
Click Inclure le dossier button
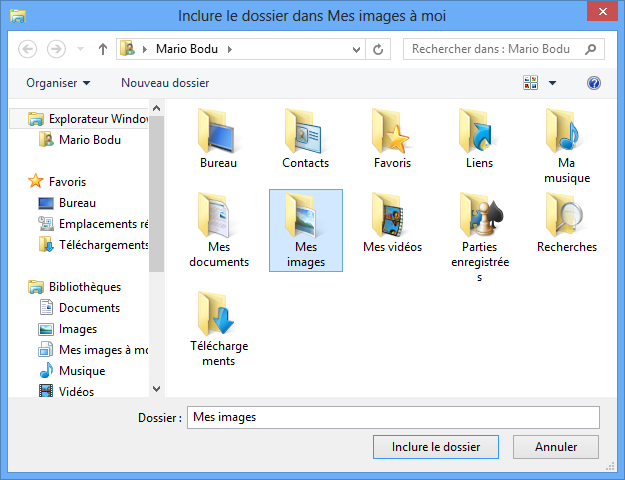tap(436, 447)
